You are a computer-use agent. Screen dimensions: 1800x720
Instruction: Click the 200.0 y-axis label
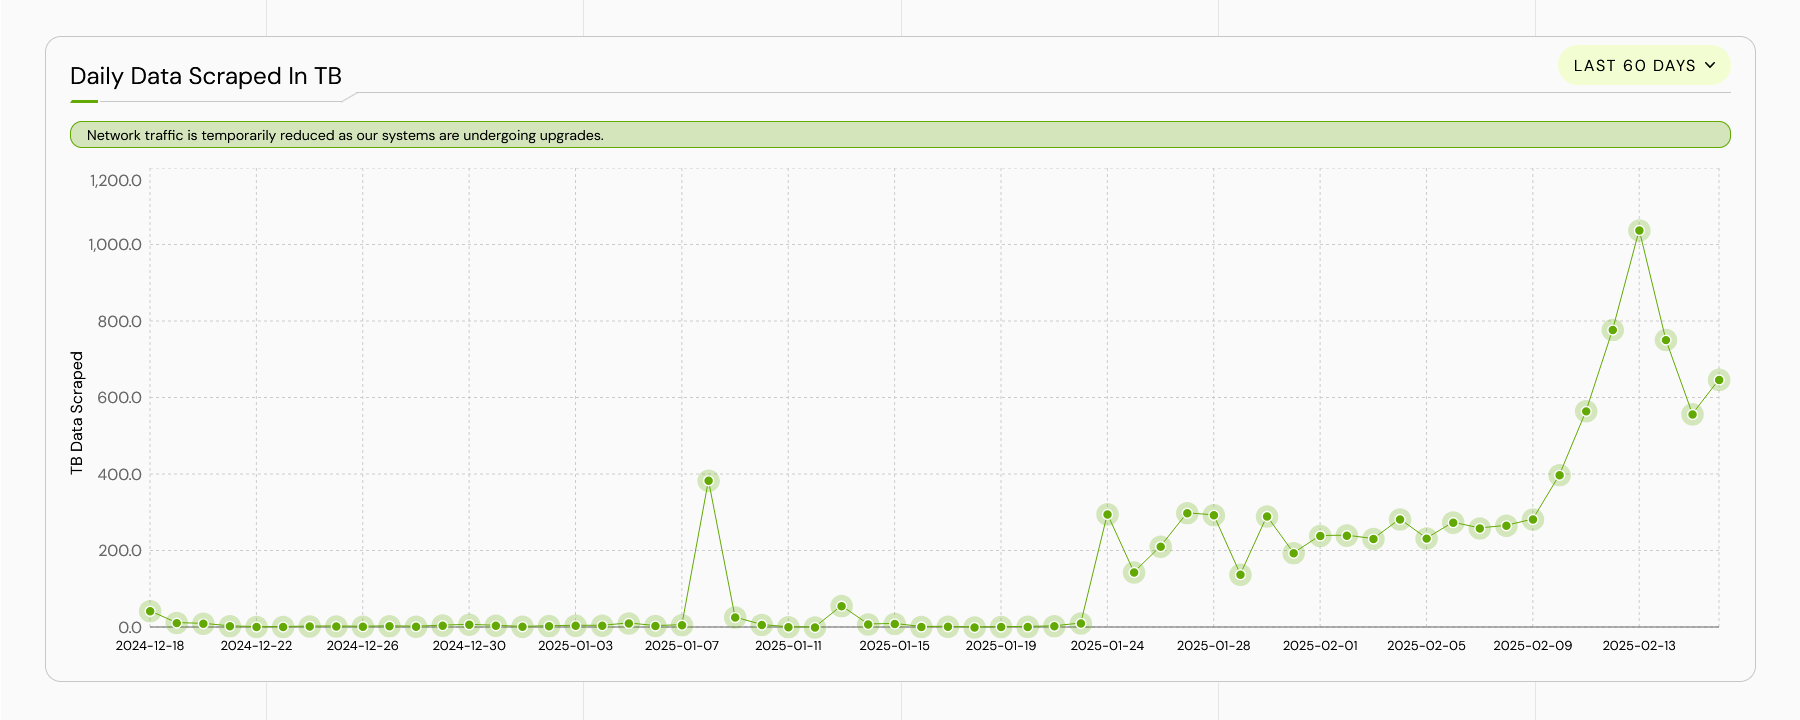tap(120, 551)
